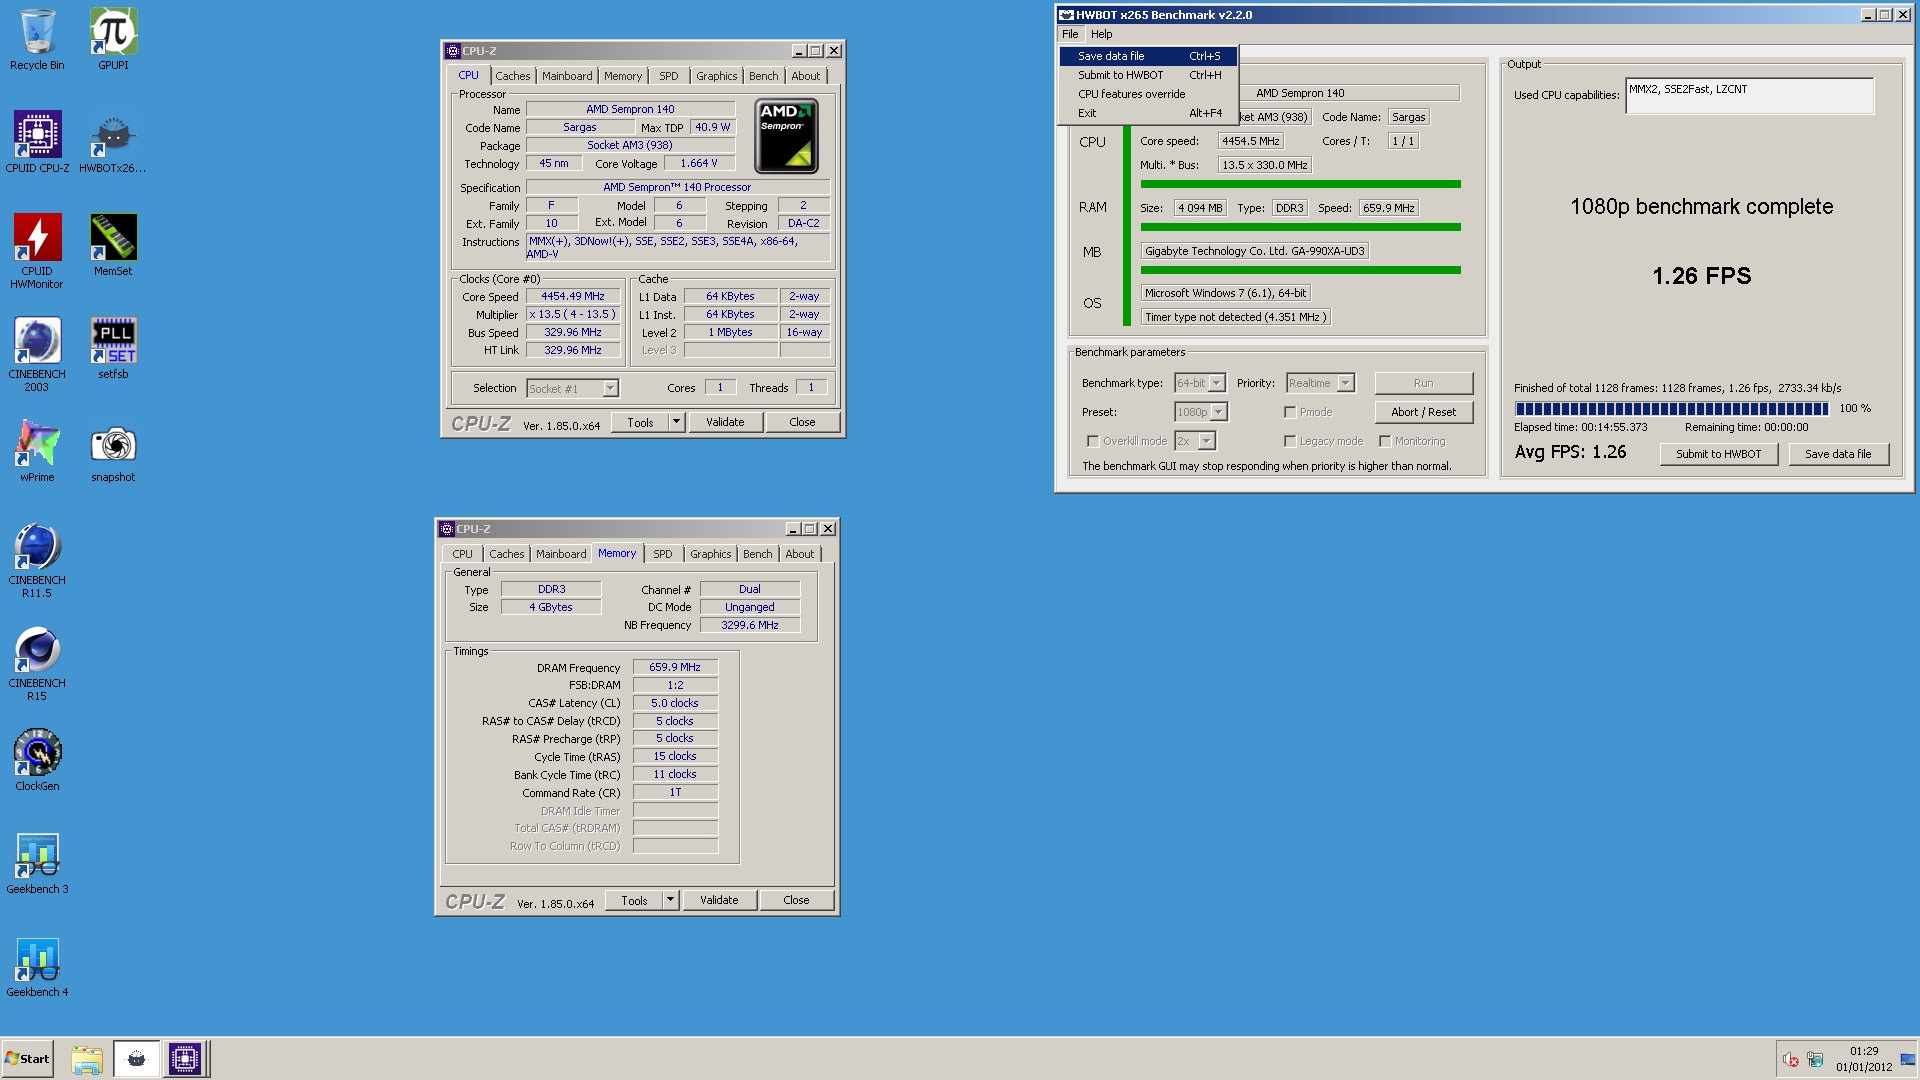Image resolution: width=1920 pixels, height=1080 pixels.
Task: Open the Windows Explorer taskbar icon
Action: [x=87, y=1059]
